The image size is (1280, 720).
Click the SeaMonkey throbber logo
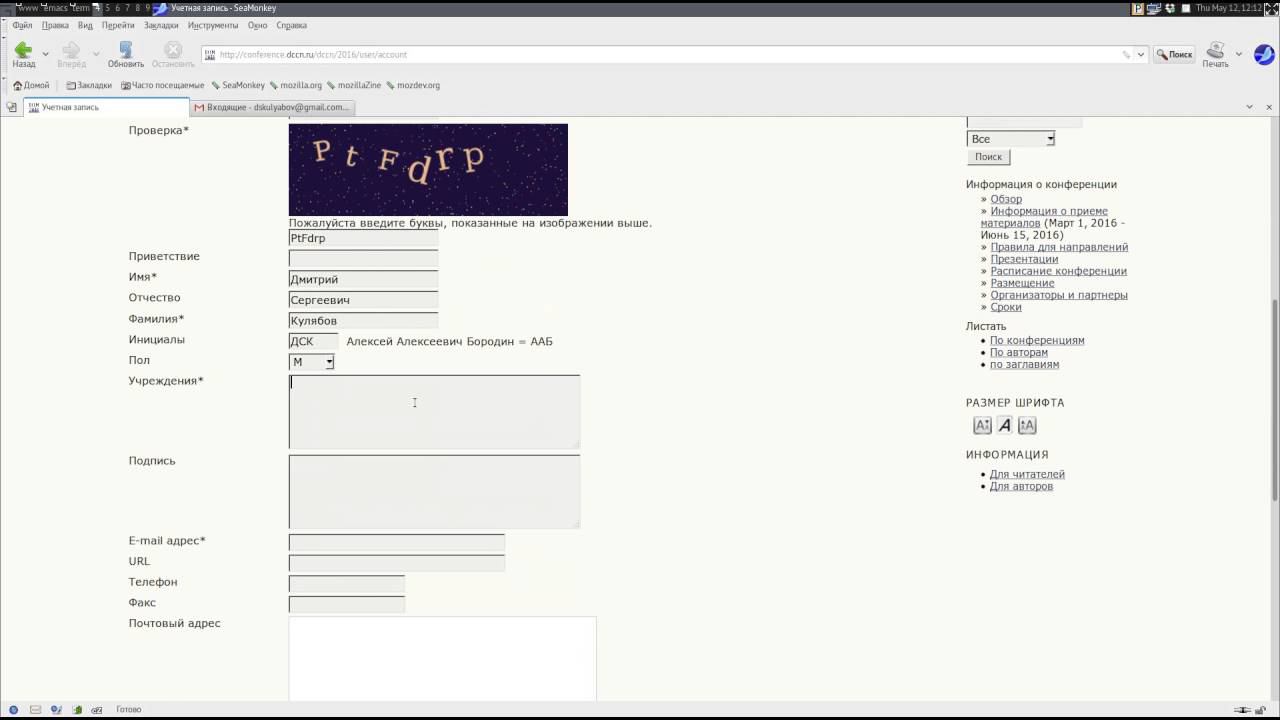1264,54
